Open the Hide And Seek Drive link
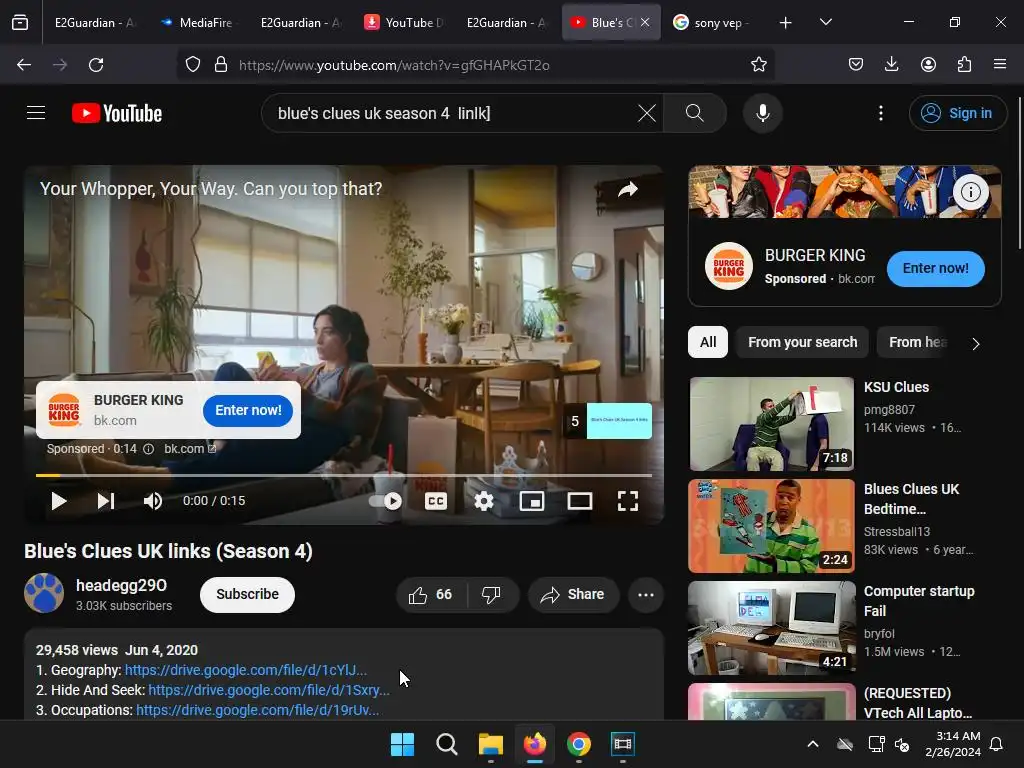Viewport: 1024px width, 768px height. [269, 690]
